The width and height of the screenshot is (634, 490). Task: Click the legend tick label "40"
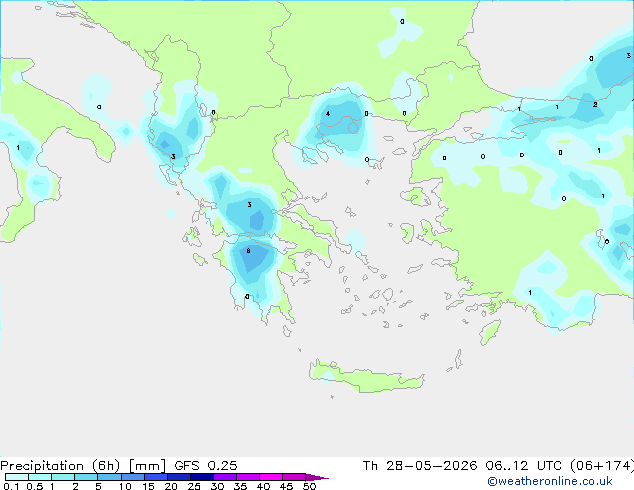pyautogui.click(x=263, y=486)
